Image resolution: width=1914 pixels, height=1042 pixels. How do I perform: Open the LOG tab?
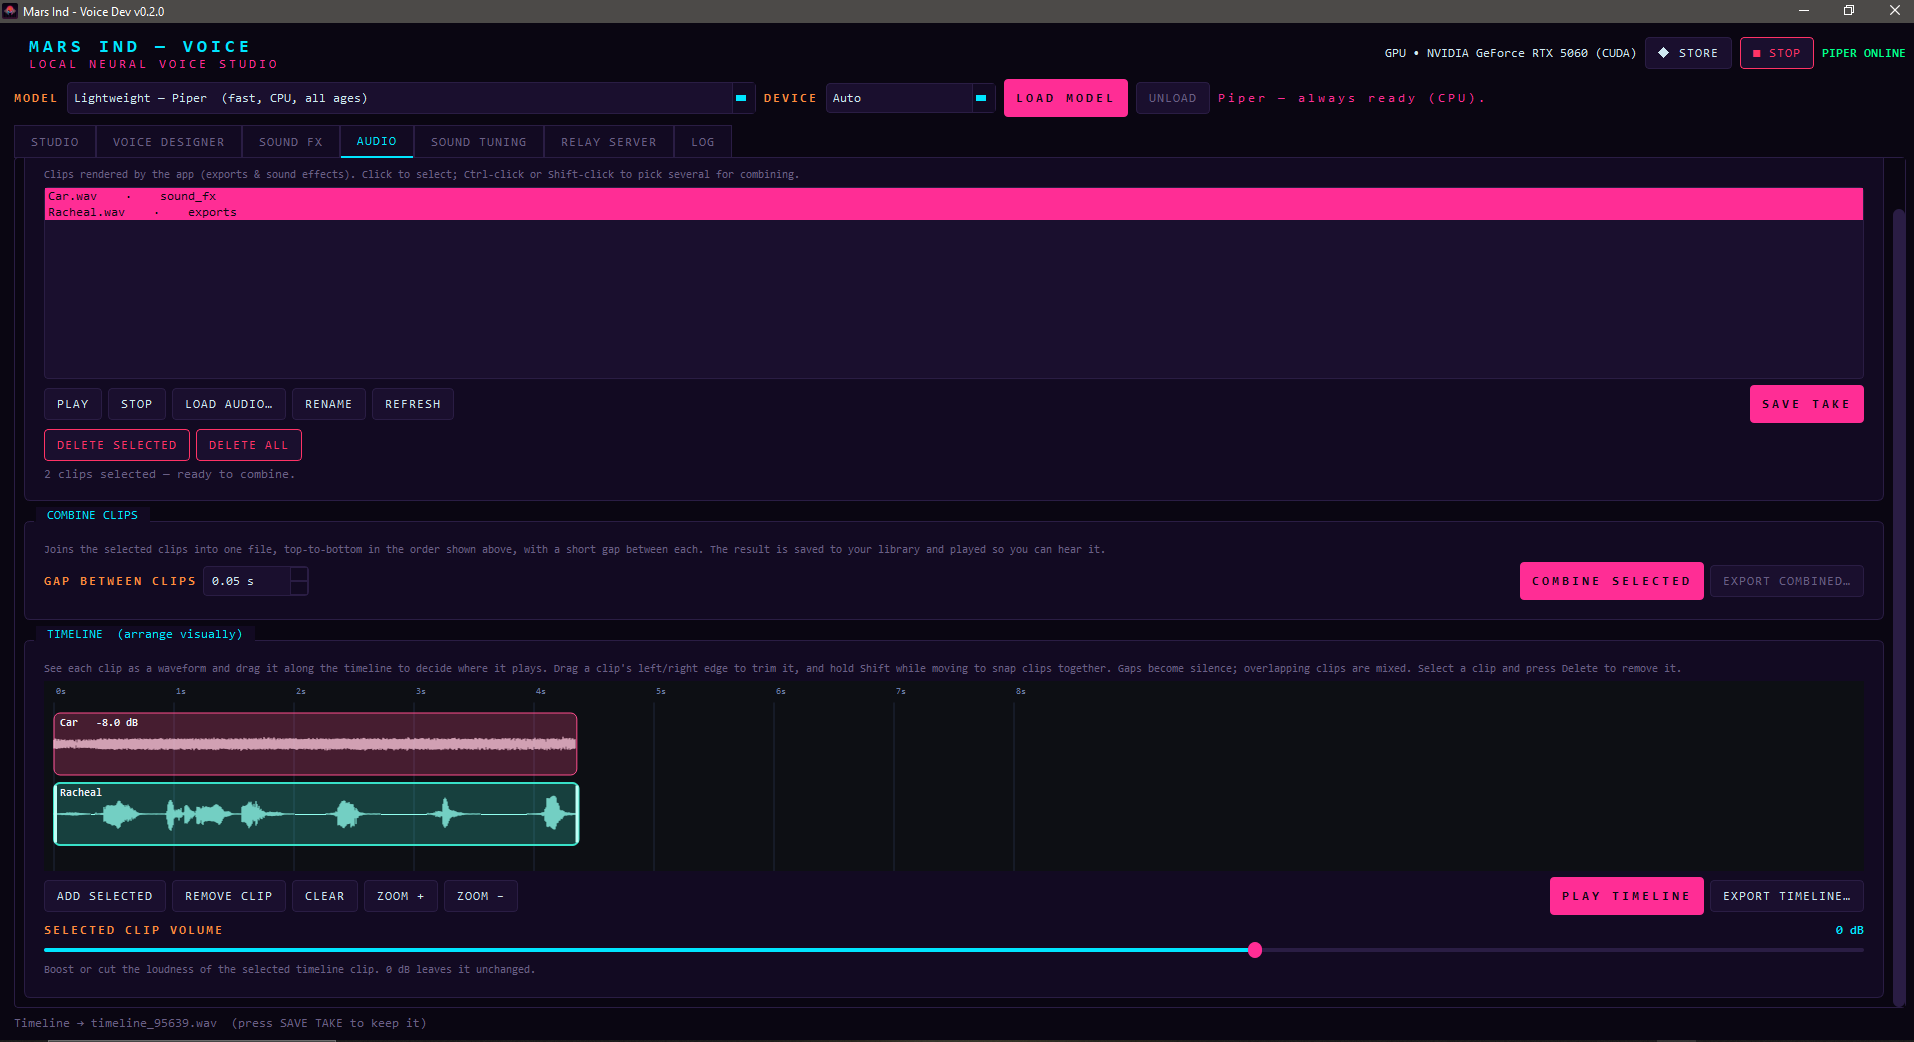pos(703,142)
